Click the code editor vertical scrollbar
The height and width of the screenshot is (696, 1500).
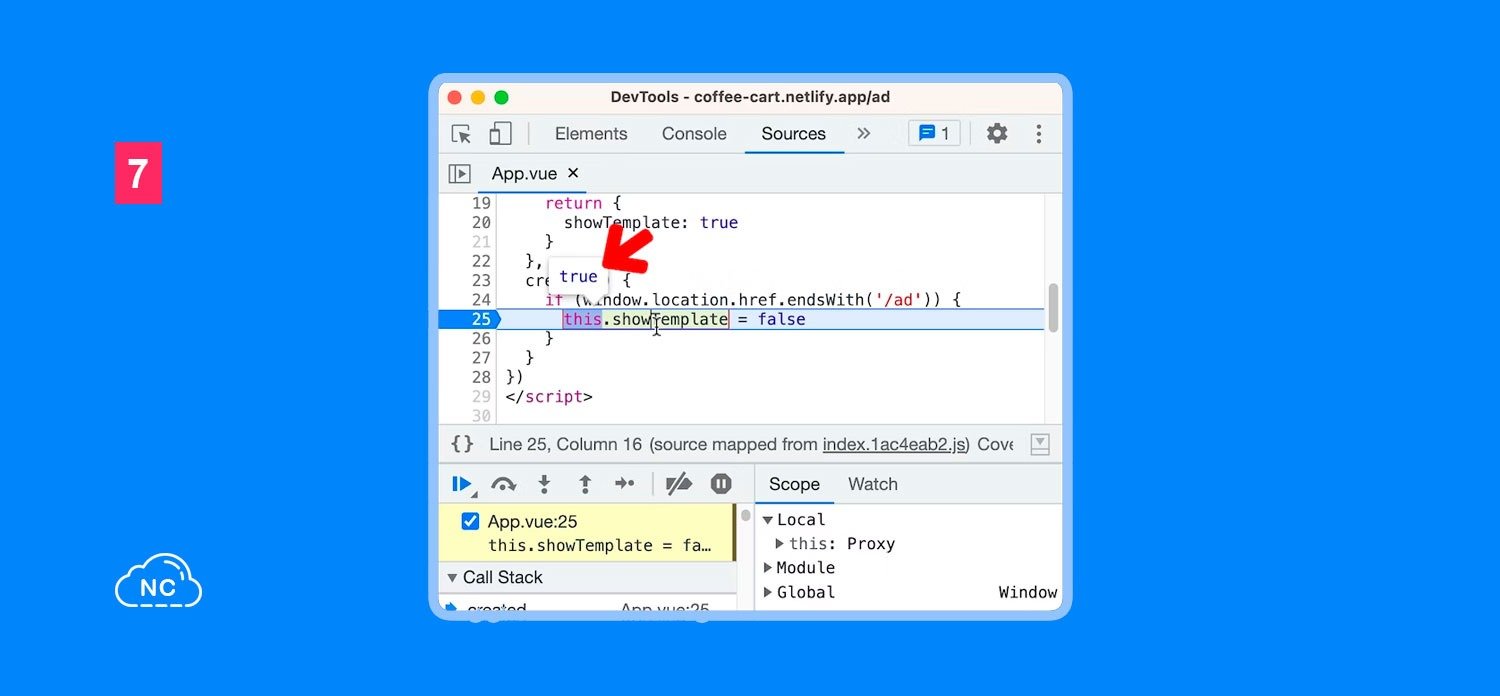[1053, 308]
